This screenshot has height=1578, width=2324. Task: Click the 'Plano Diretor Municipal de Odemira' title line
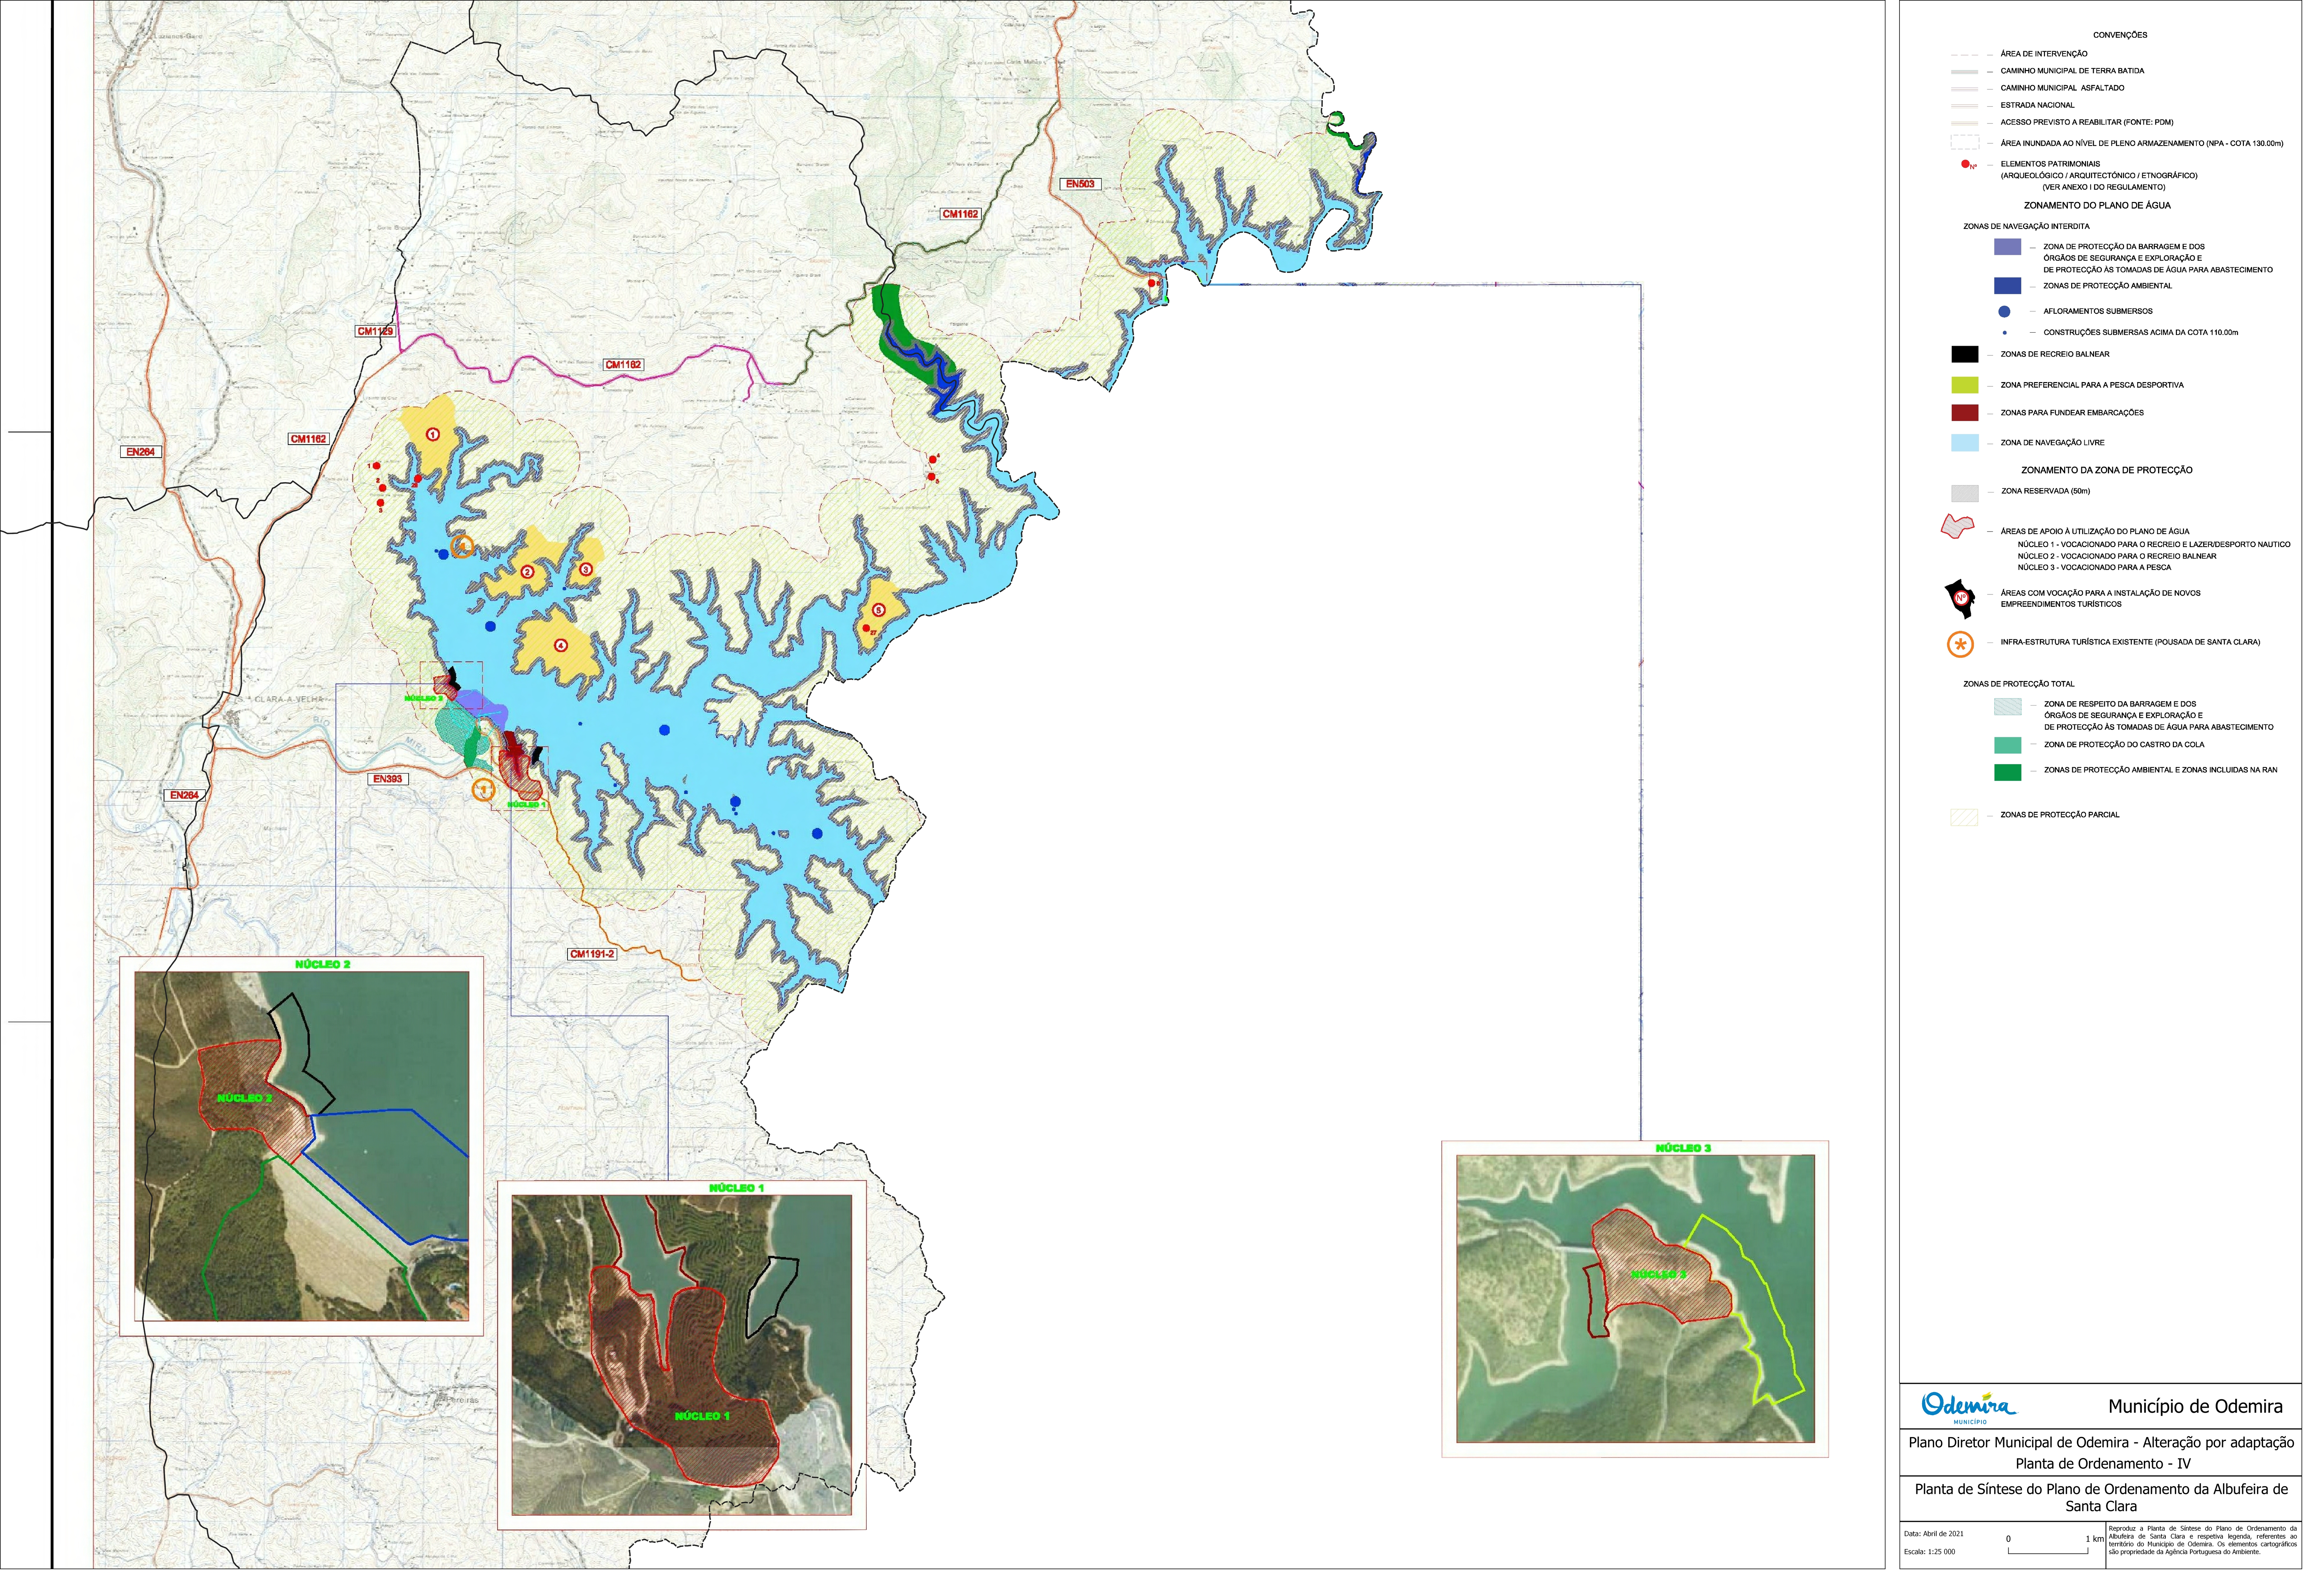coord(2101,1443)
